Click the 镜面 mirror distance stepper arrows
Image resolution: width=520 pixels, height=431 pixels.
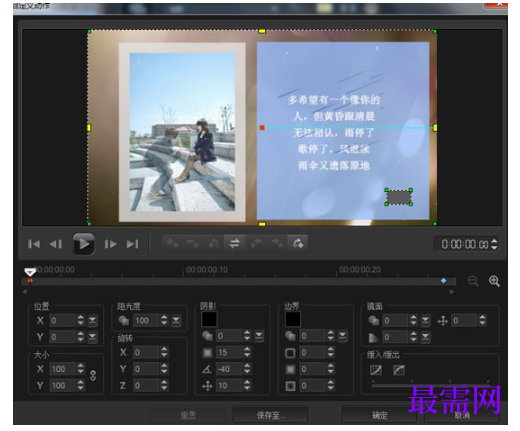point(482,321)
